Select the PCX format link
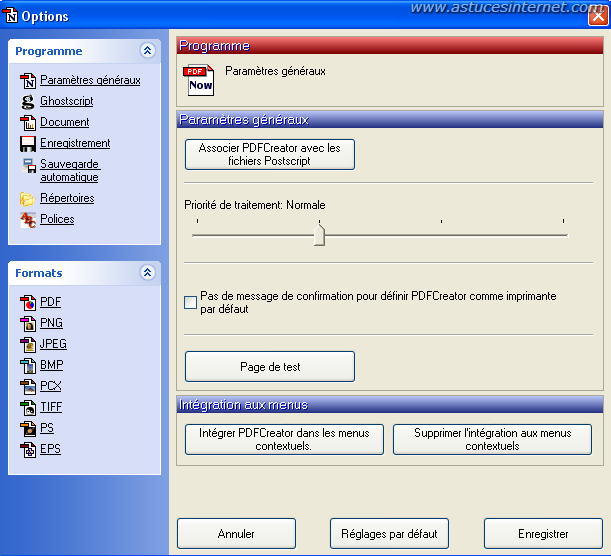The image size is (611, 556). click(x=51, y=386)
